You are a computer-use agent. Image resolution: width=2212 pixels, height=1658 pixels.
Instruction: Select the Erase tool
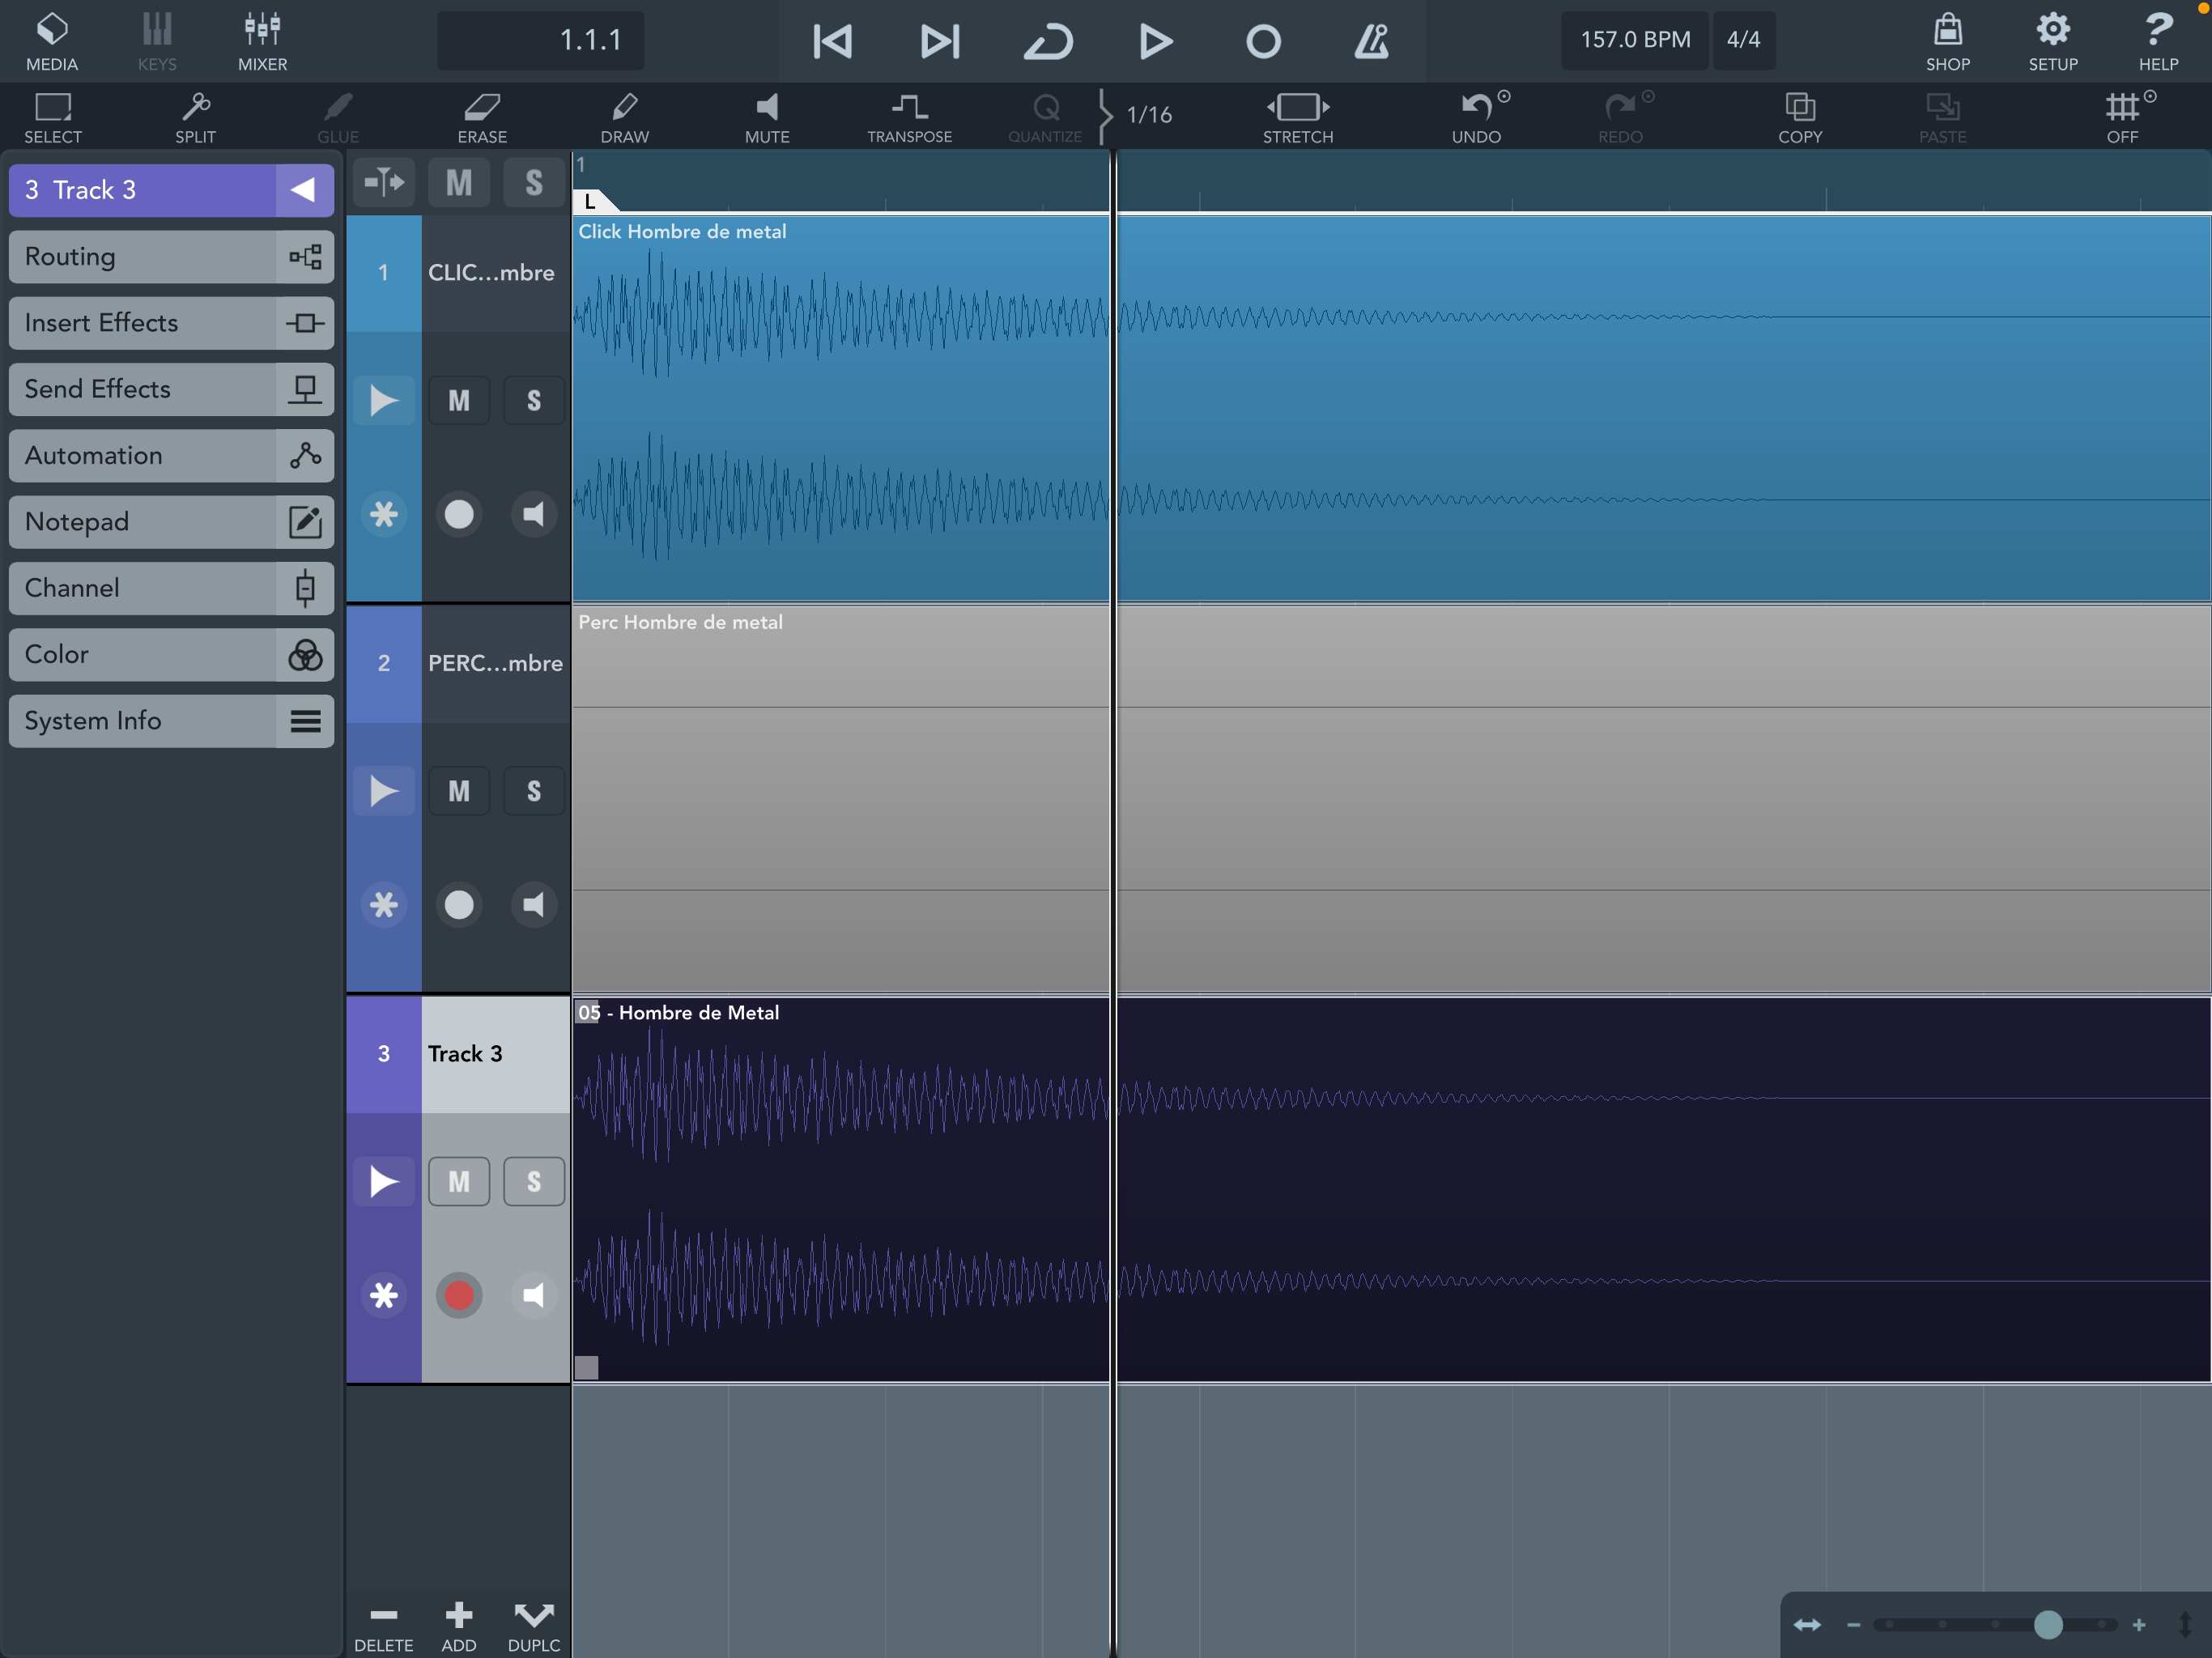point(482,116)
